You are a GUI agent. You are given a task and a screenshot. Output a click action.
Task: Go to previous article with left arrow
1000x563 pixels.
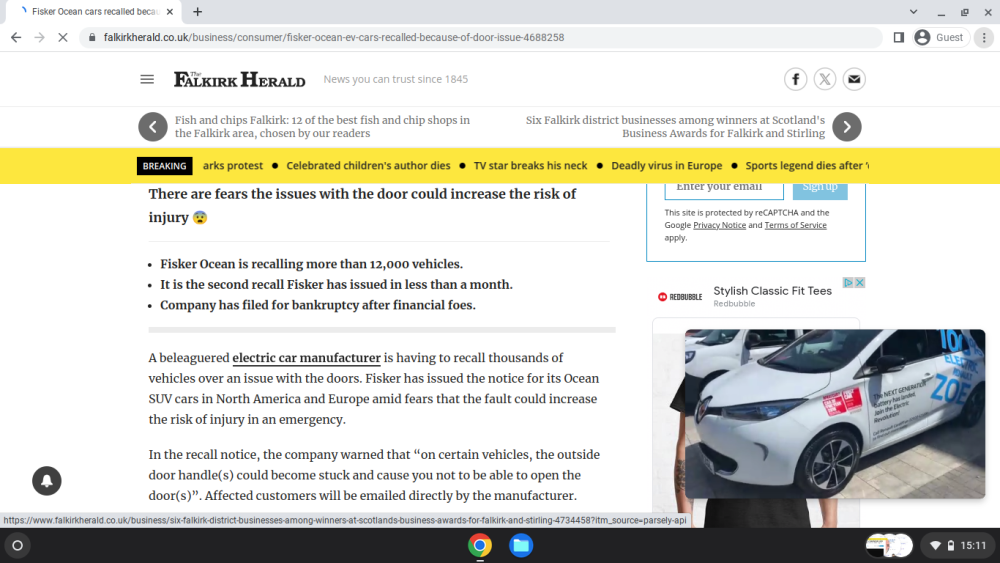153,126
